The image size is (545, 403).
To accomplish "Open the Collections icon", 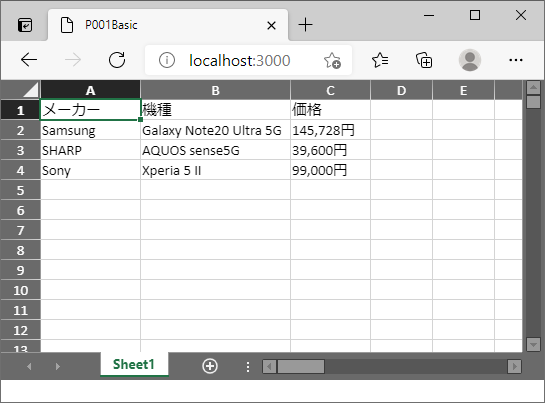I will [424, 60].
